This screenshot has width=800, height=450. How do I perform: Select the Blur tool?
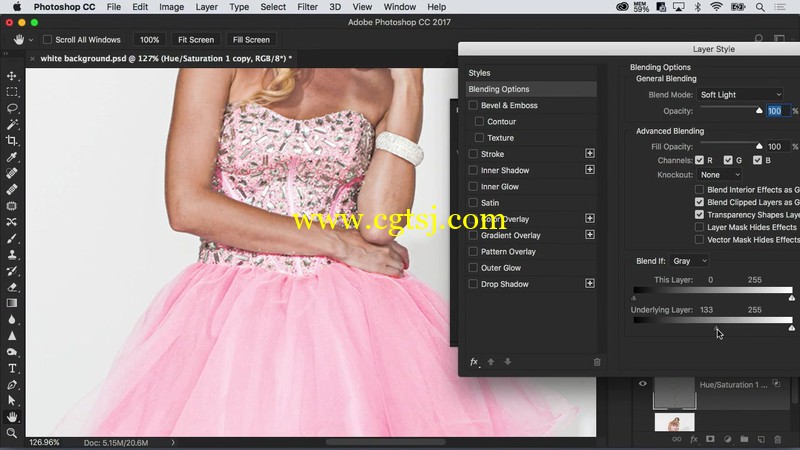click(x=12, y=319)
